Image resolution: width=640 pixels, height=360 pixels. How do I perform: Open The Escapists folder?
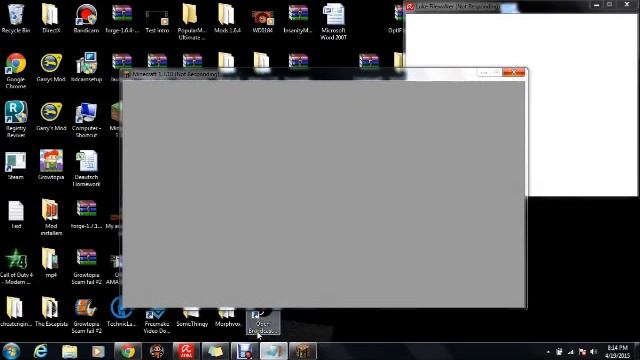51,312
